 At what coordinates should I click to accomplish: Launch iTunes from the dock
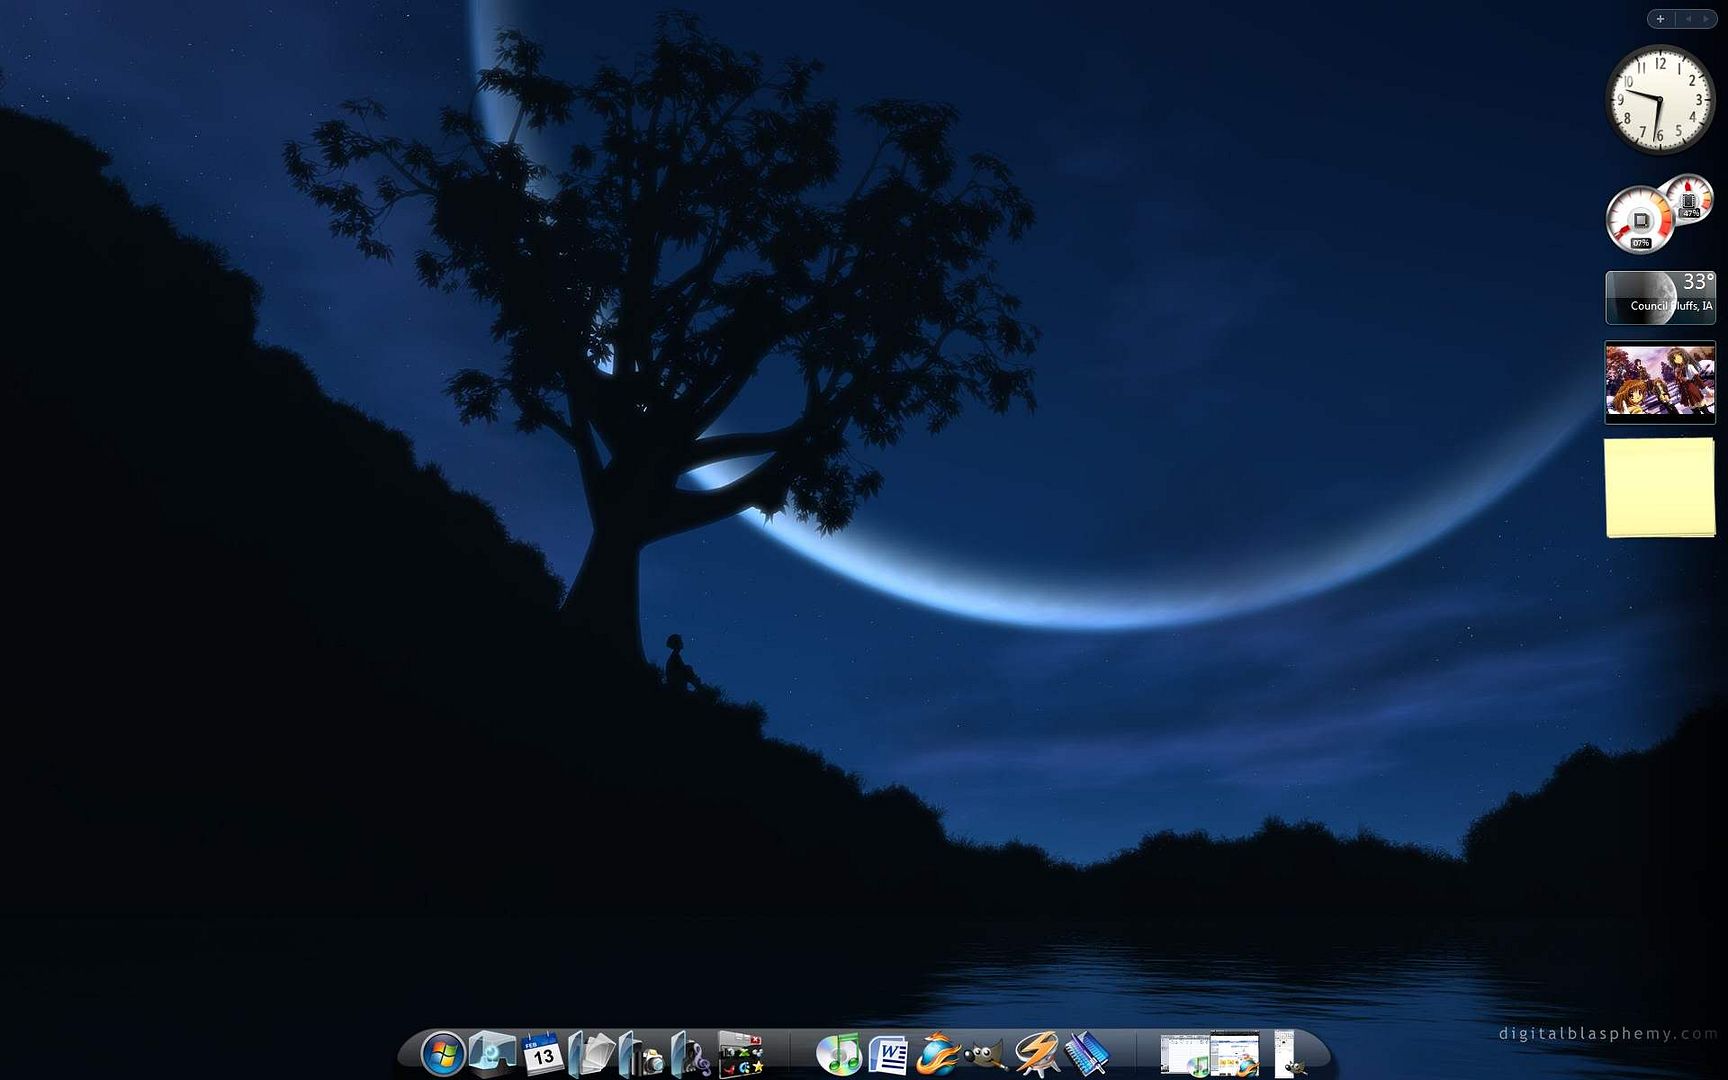[838, 1054]
